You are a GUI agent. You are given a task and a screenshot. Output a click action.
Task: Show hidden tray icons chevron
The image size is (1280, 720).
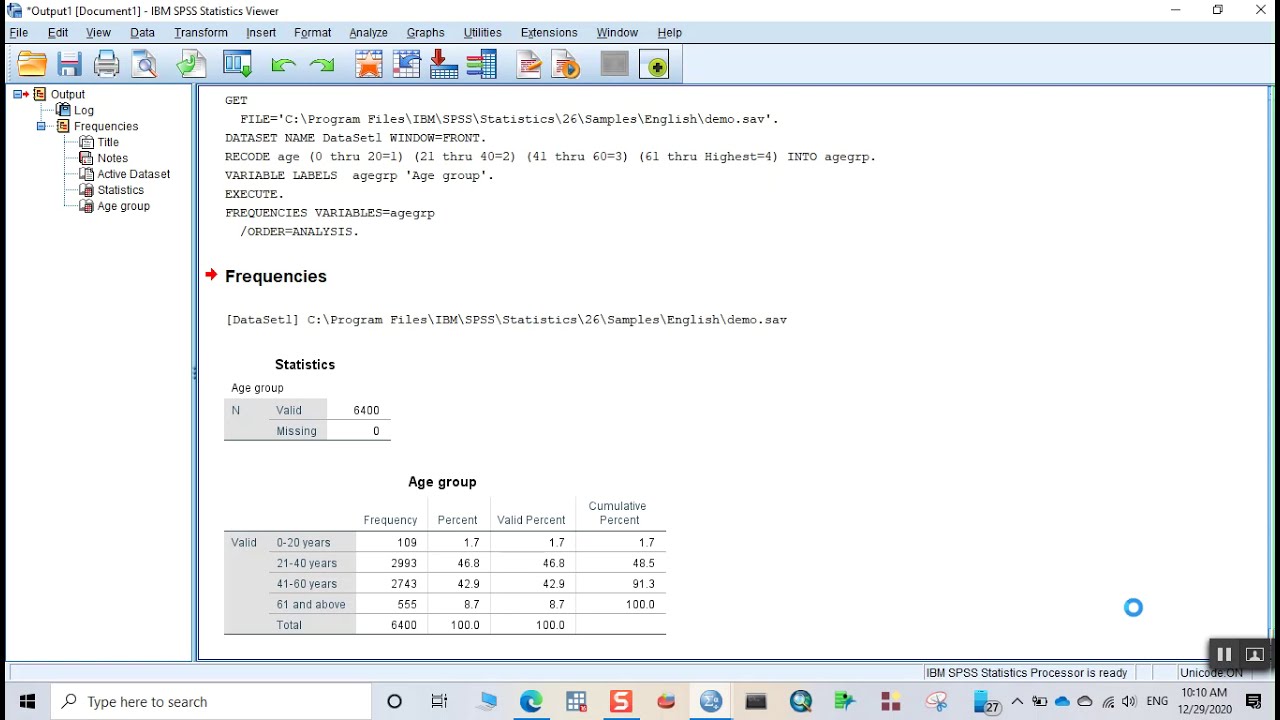[1017, 702]
